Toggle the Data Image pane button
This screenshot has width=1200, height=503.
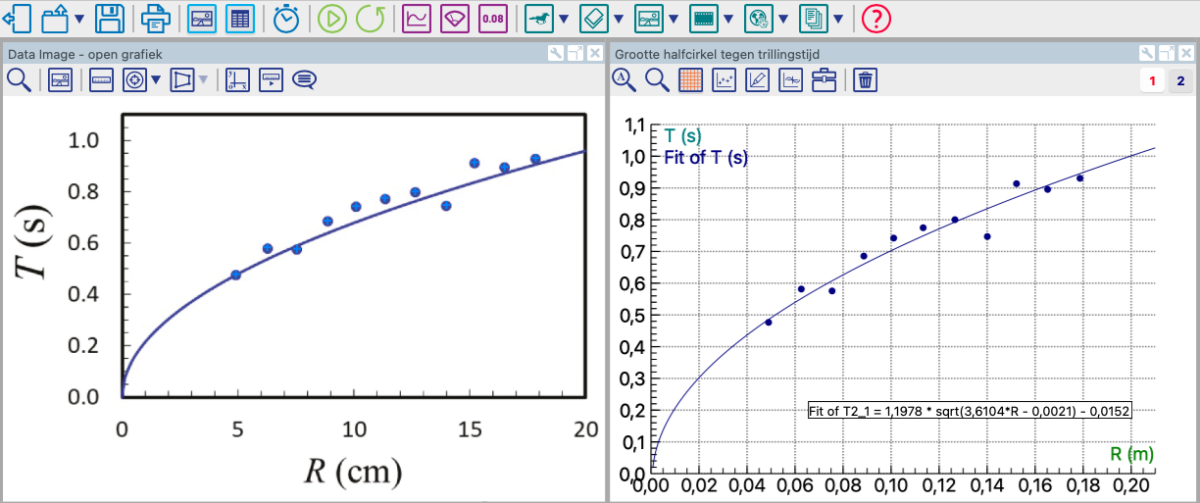pyautogui.click(x=203, y=18)
